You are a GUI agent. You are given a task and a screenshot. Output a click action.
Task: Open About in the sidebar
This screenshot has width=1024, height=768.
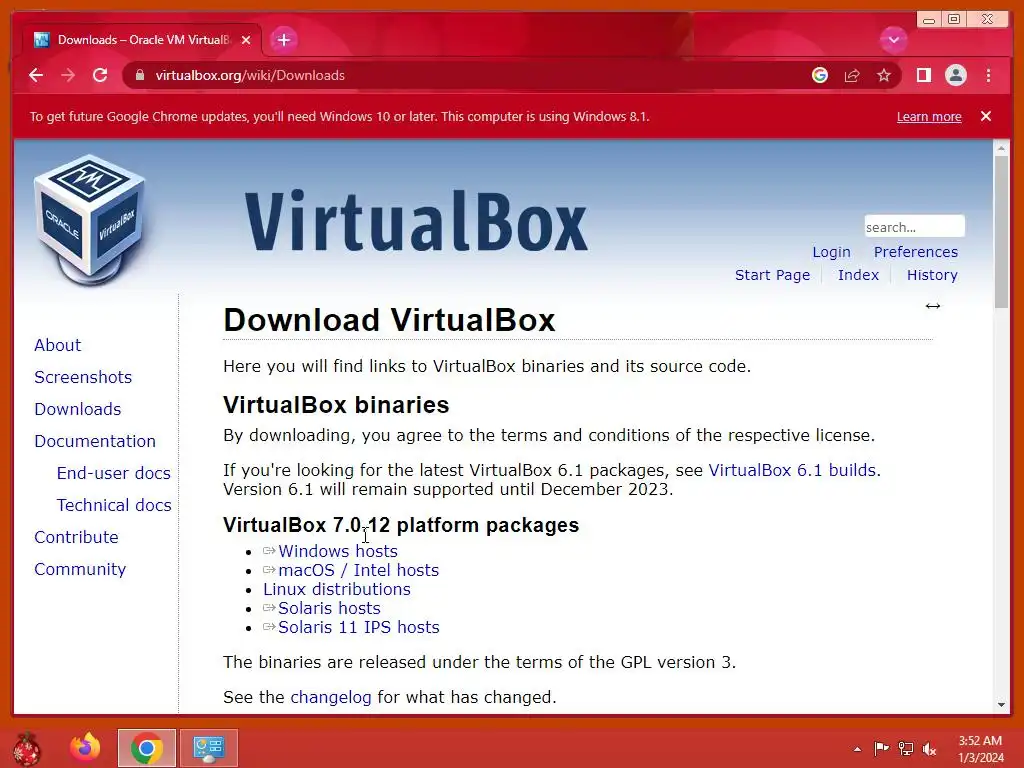click(x=57, y=345)
